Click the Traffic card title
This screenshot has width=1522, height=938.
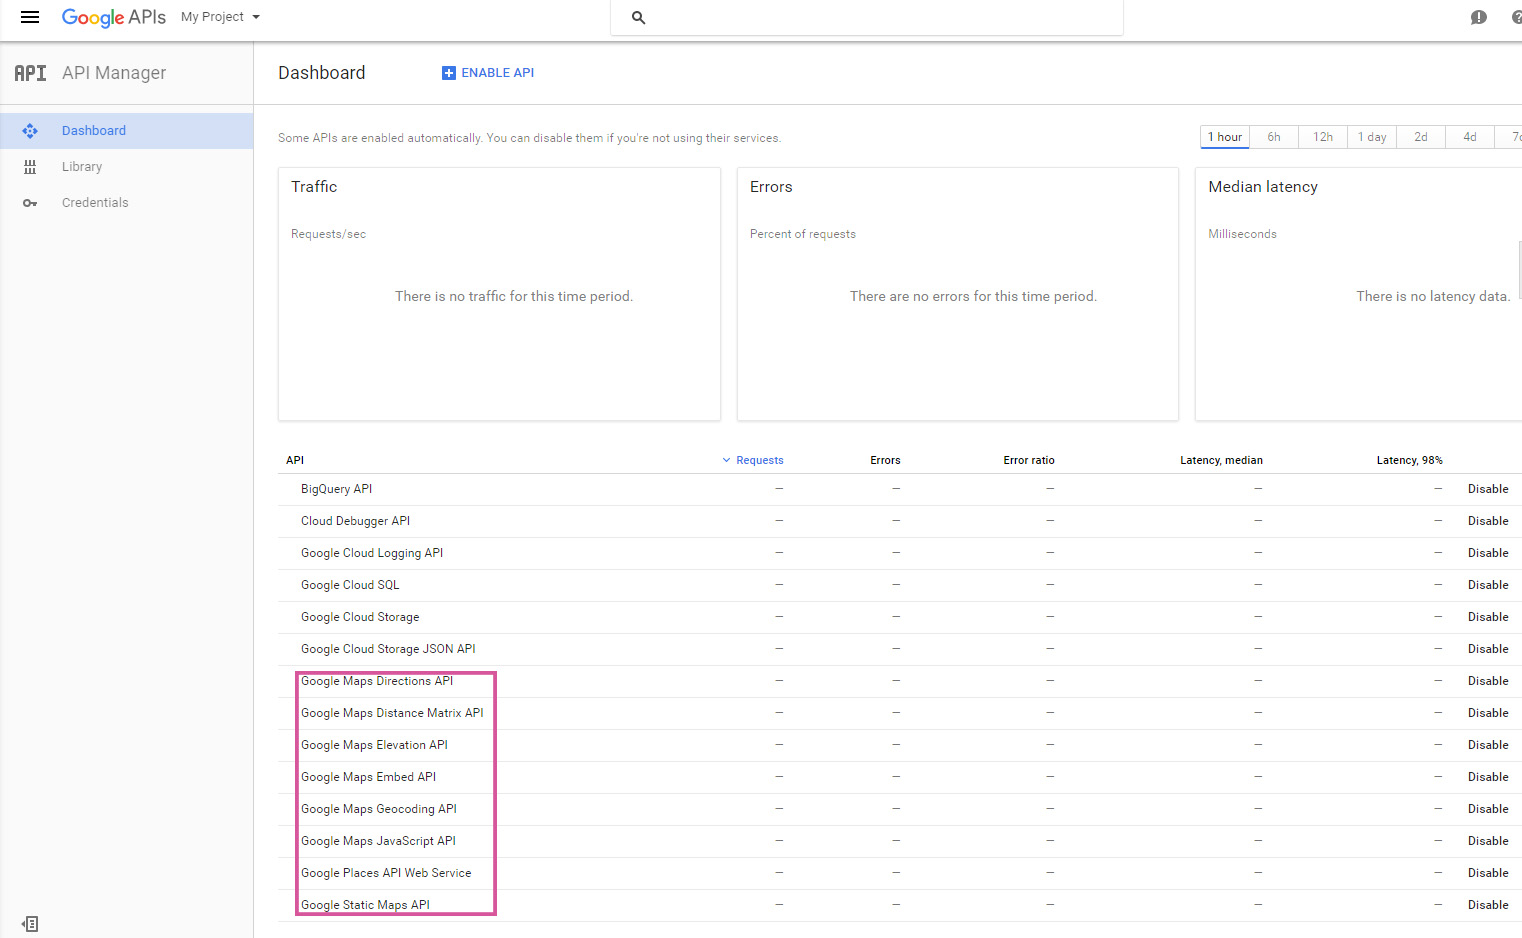[314, 187]
